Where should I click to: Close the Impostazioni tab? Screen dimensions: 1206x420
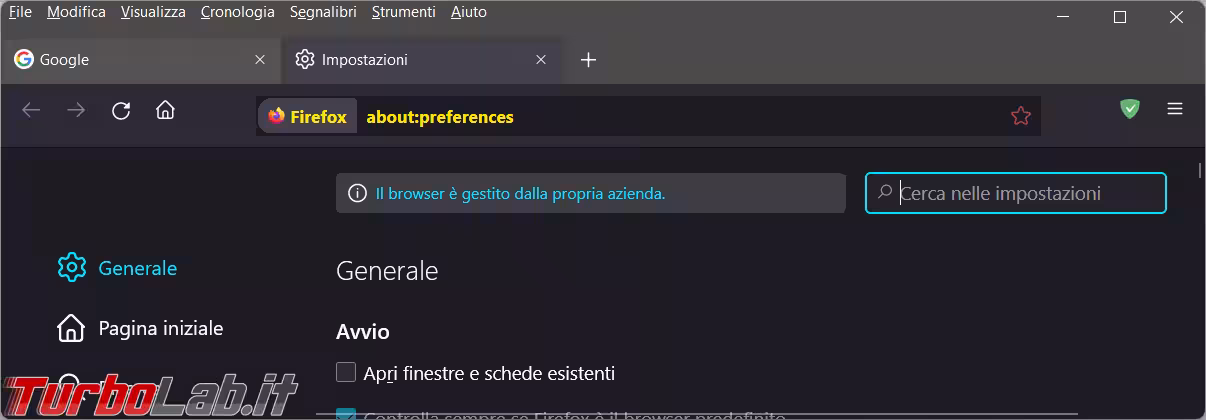541,60
